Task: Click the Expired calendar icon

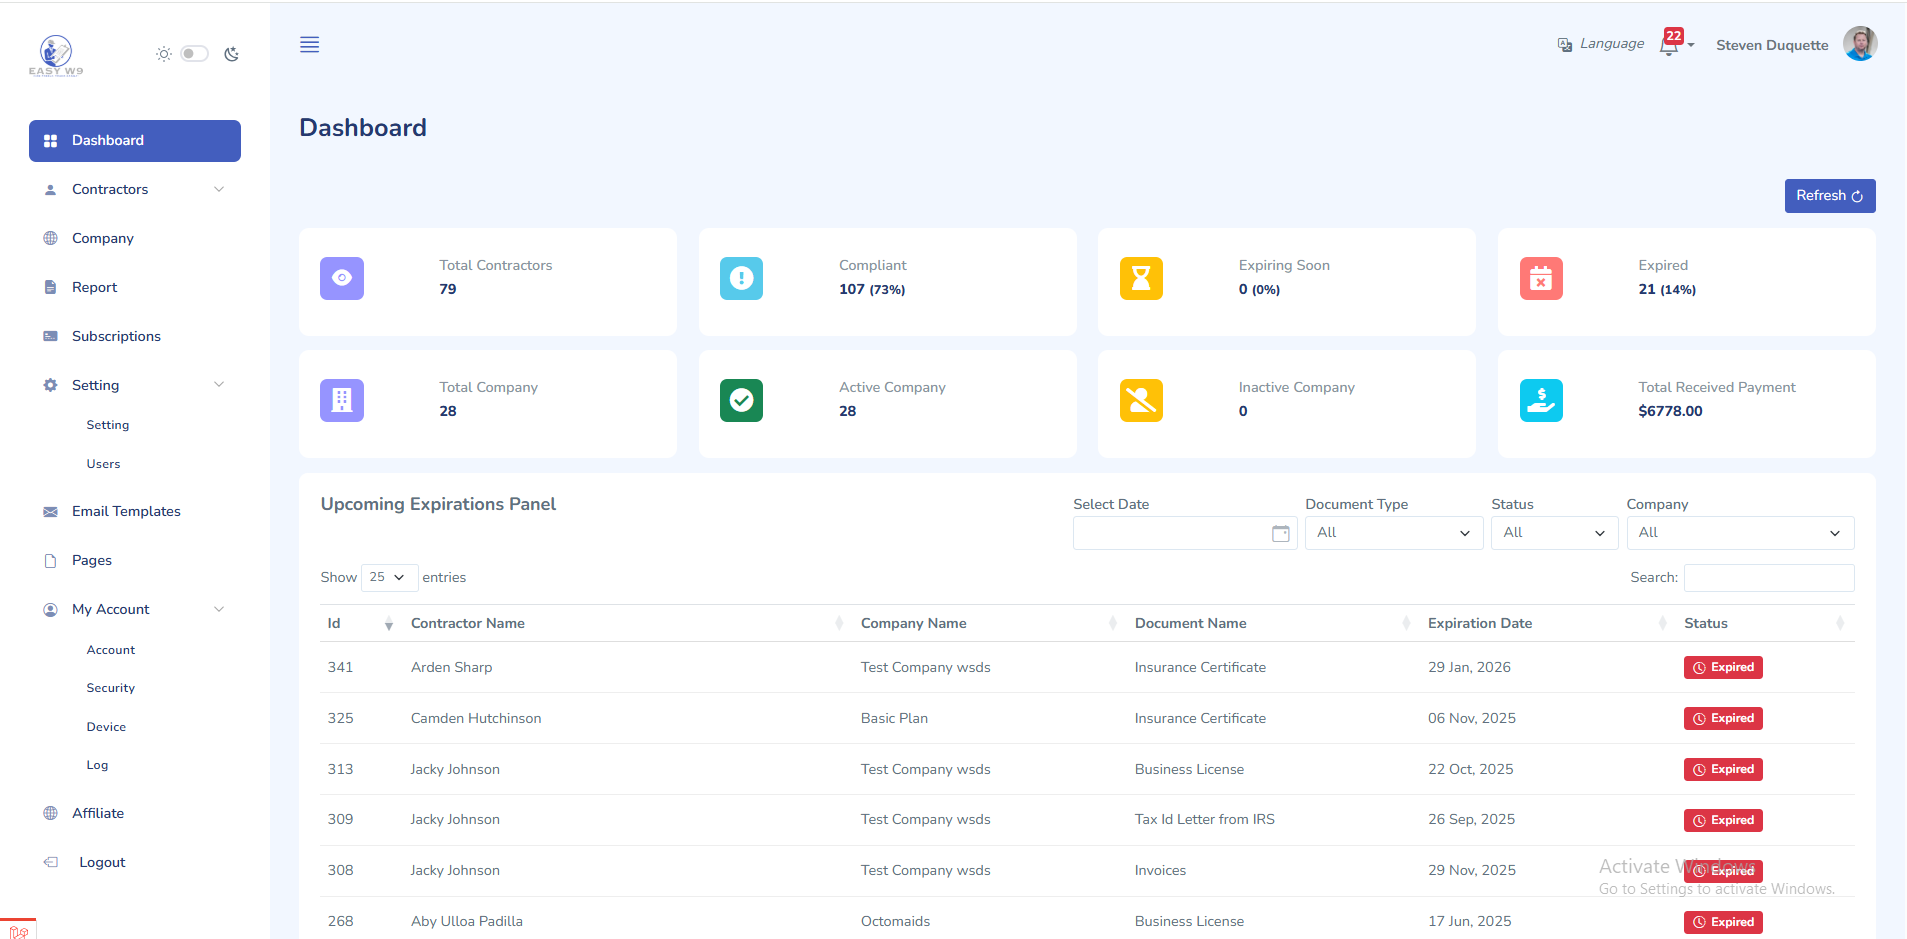Action: pos(1541,279)
